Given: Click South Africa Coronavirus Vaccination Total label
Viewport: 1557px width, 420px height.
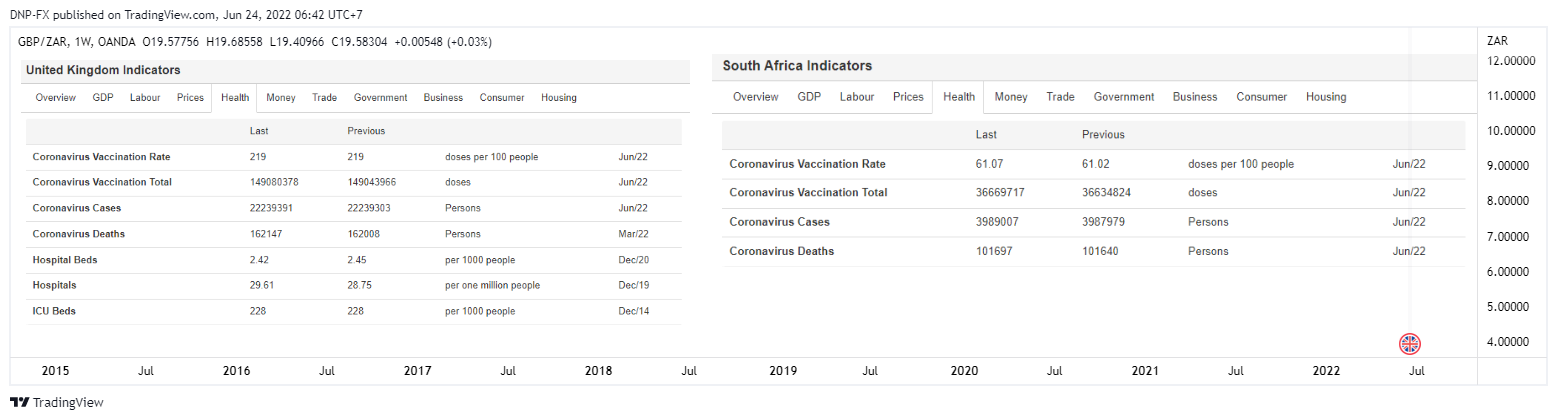Looking at the screenshot, I should tap(808, 192).
